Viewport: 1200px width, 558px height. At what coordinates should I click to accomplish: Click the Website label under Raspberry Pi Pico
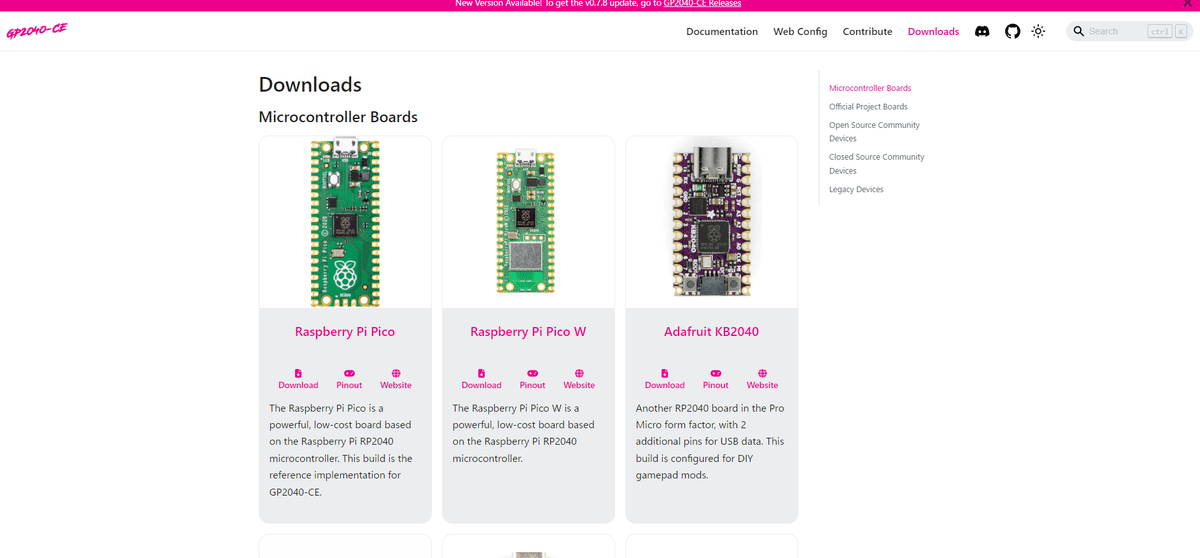tap(396, 385)
